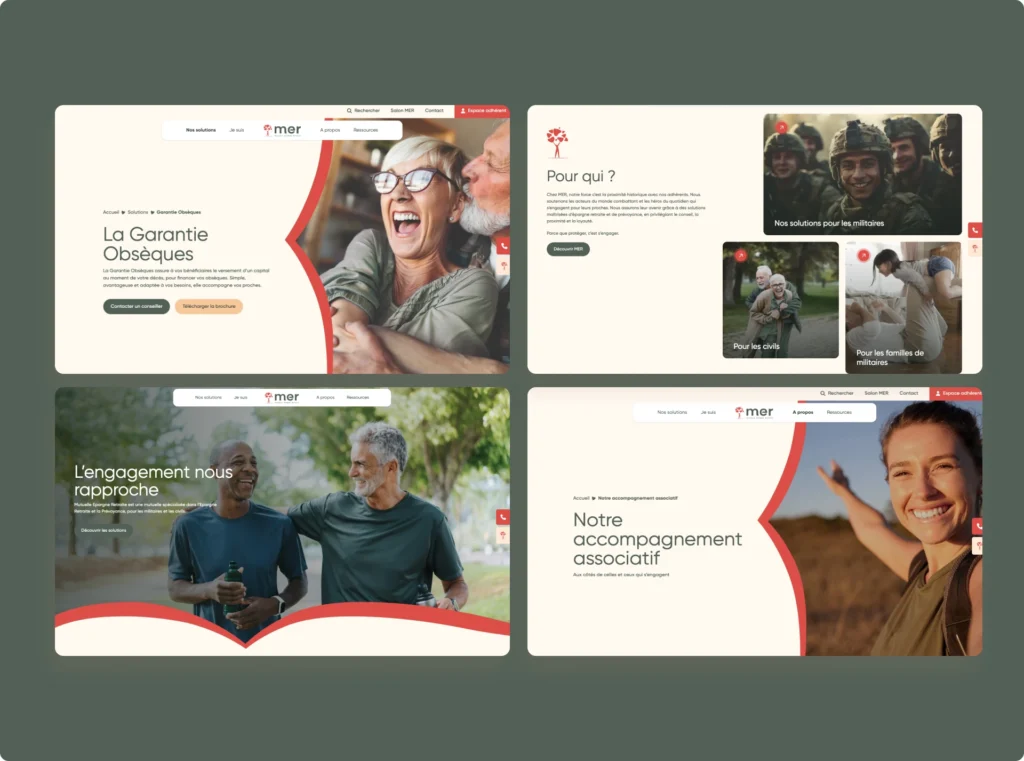The image size is (1024, 761).
Task: Click the Découvrir MER button
Action: coord(568,249)
